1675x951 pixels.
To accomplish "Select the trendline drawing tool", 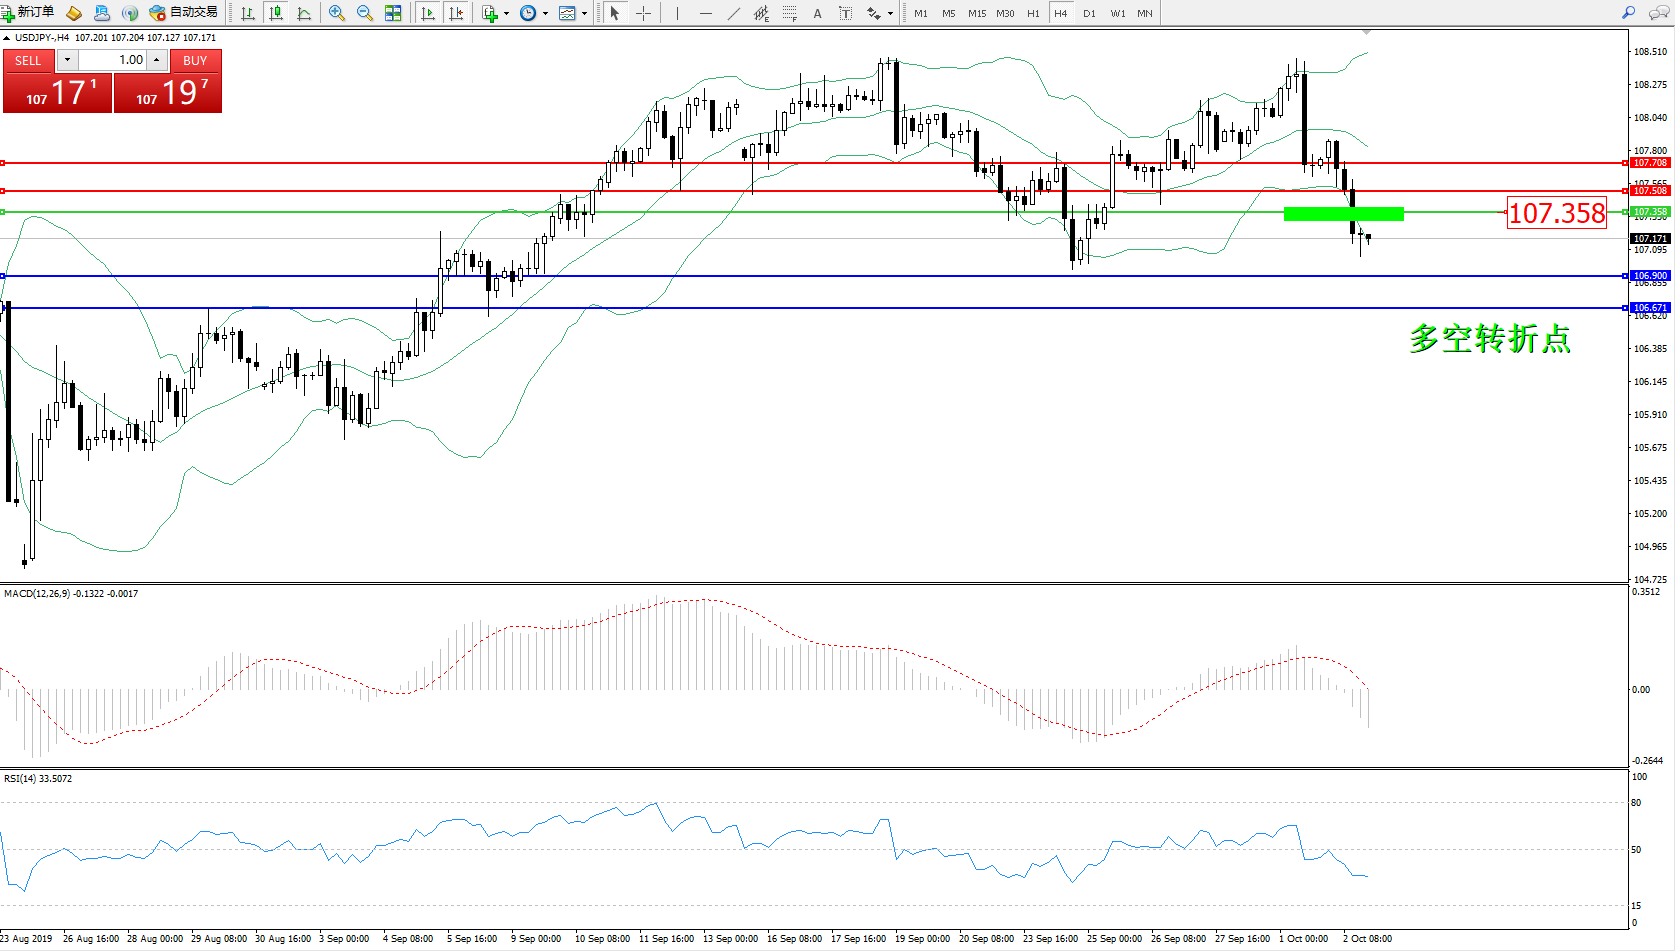I will pos(734,13).
